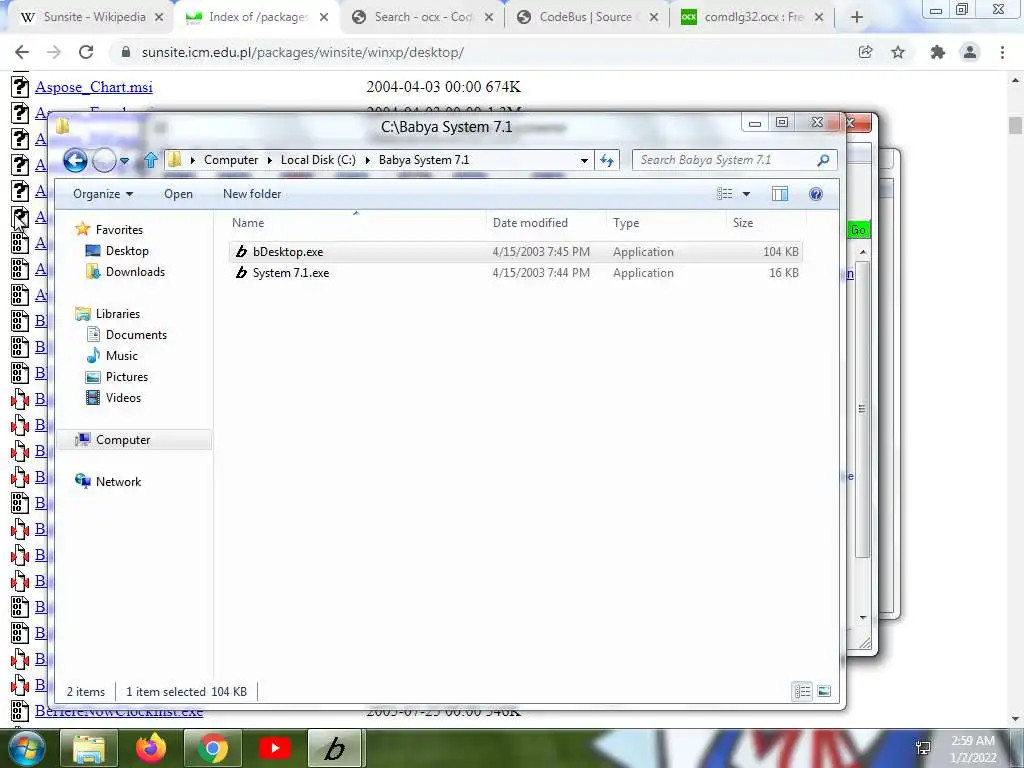Click the Share this page icon

click(x=865, y=52)
